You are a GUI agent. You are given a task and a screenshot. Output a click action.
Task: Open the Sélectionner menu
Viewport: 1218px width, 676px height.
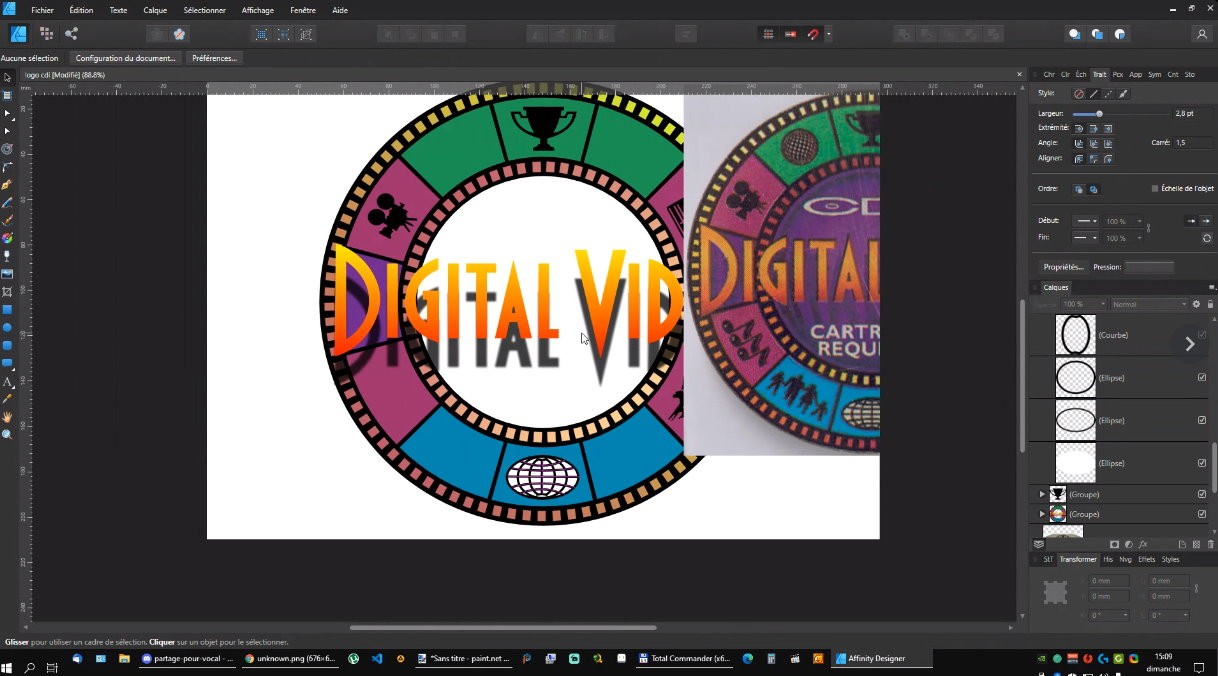point(205,10)
